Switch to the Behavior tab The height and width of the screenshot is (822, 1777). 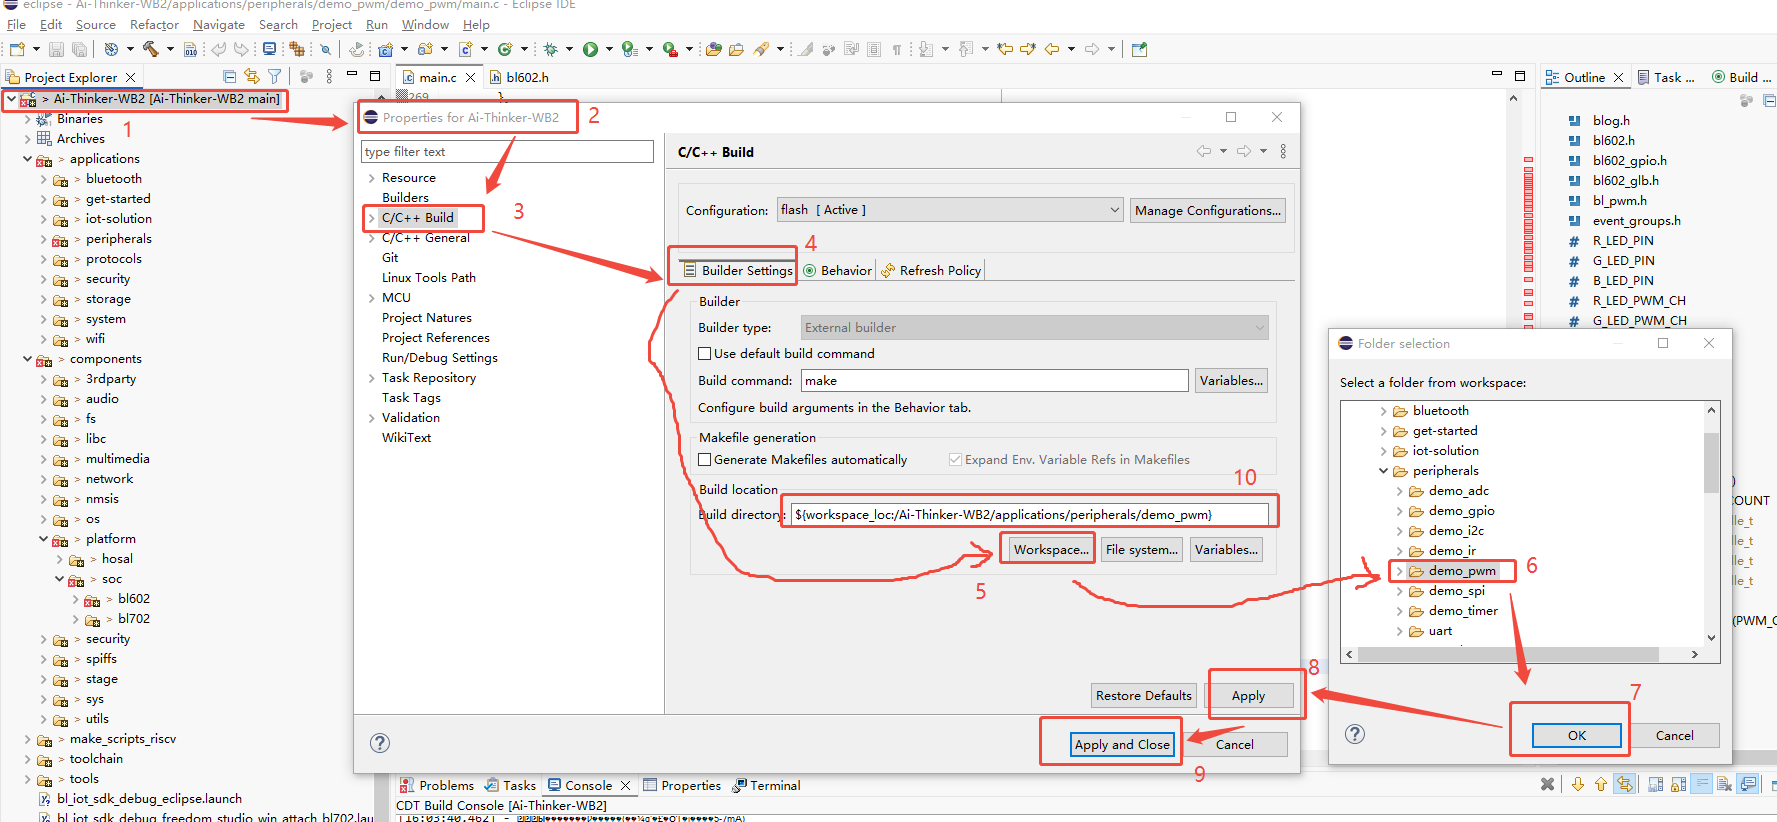pyautogui.click(x=837, y=270)
